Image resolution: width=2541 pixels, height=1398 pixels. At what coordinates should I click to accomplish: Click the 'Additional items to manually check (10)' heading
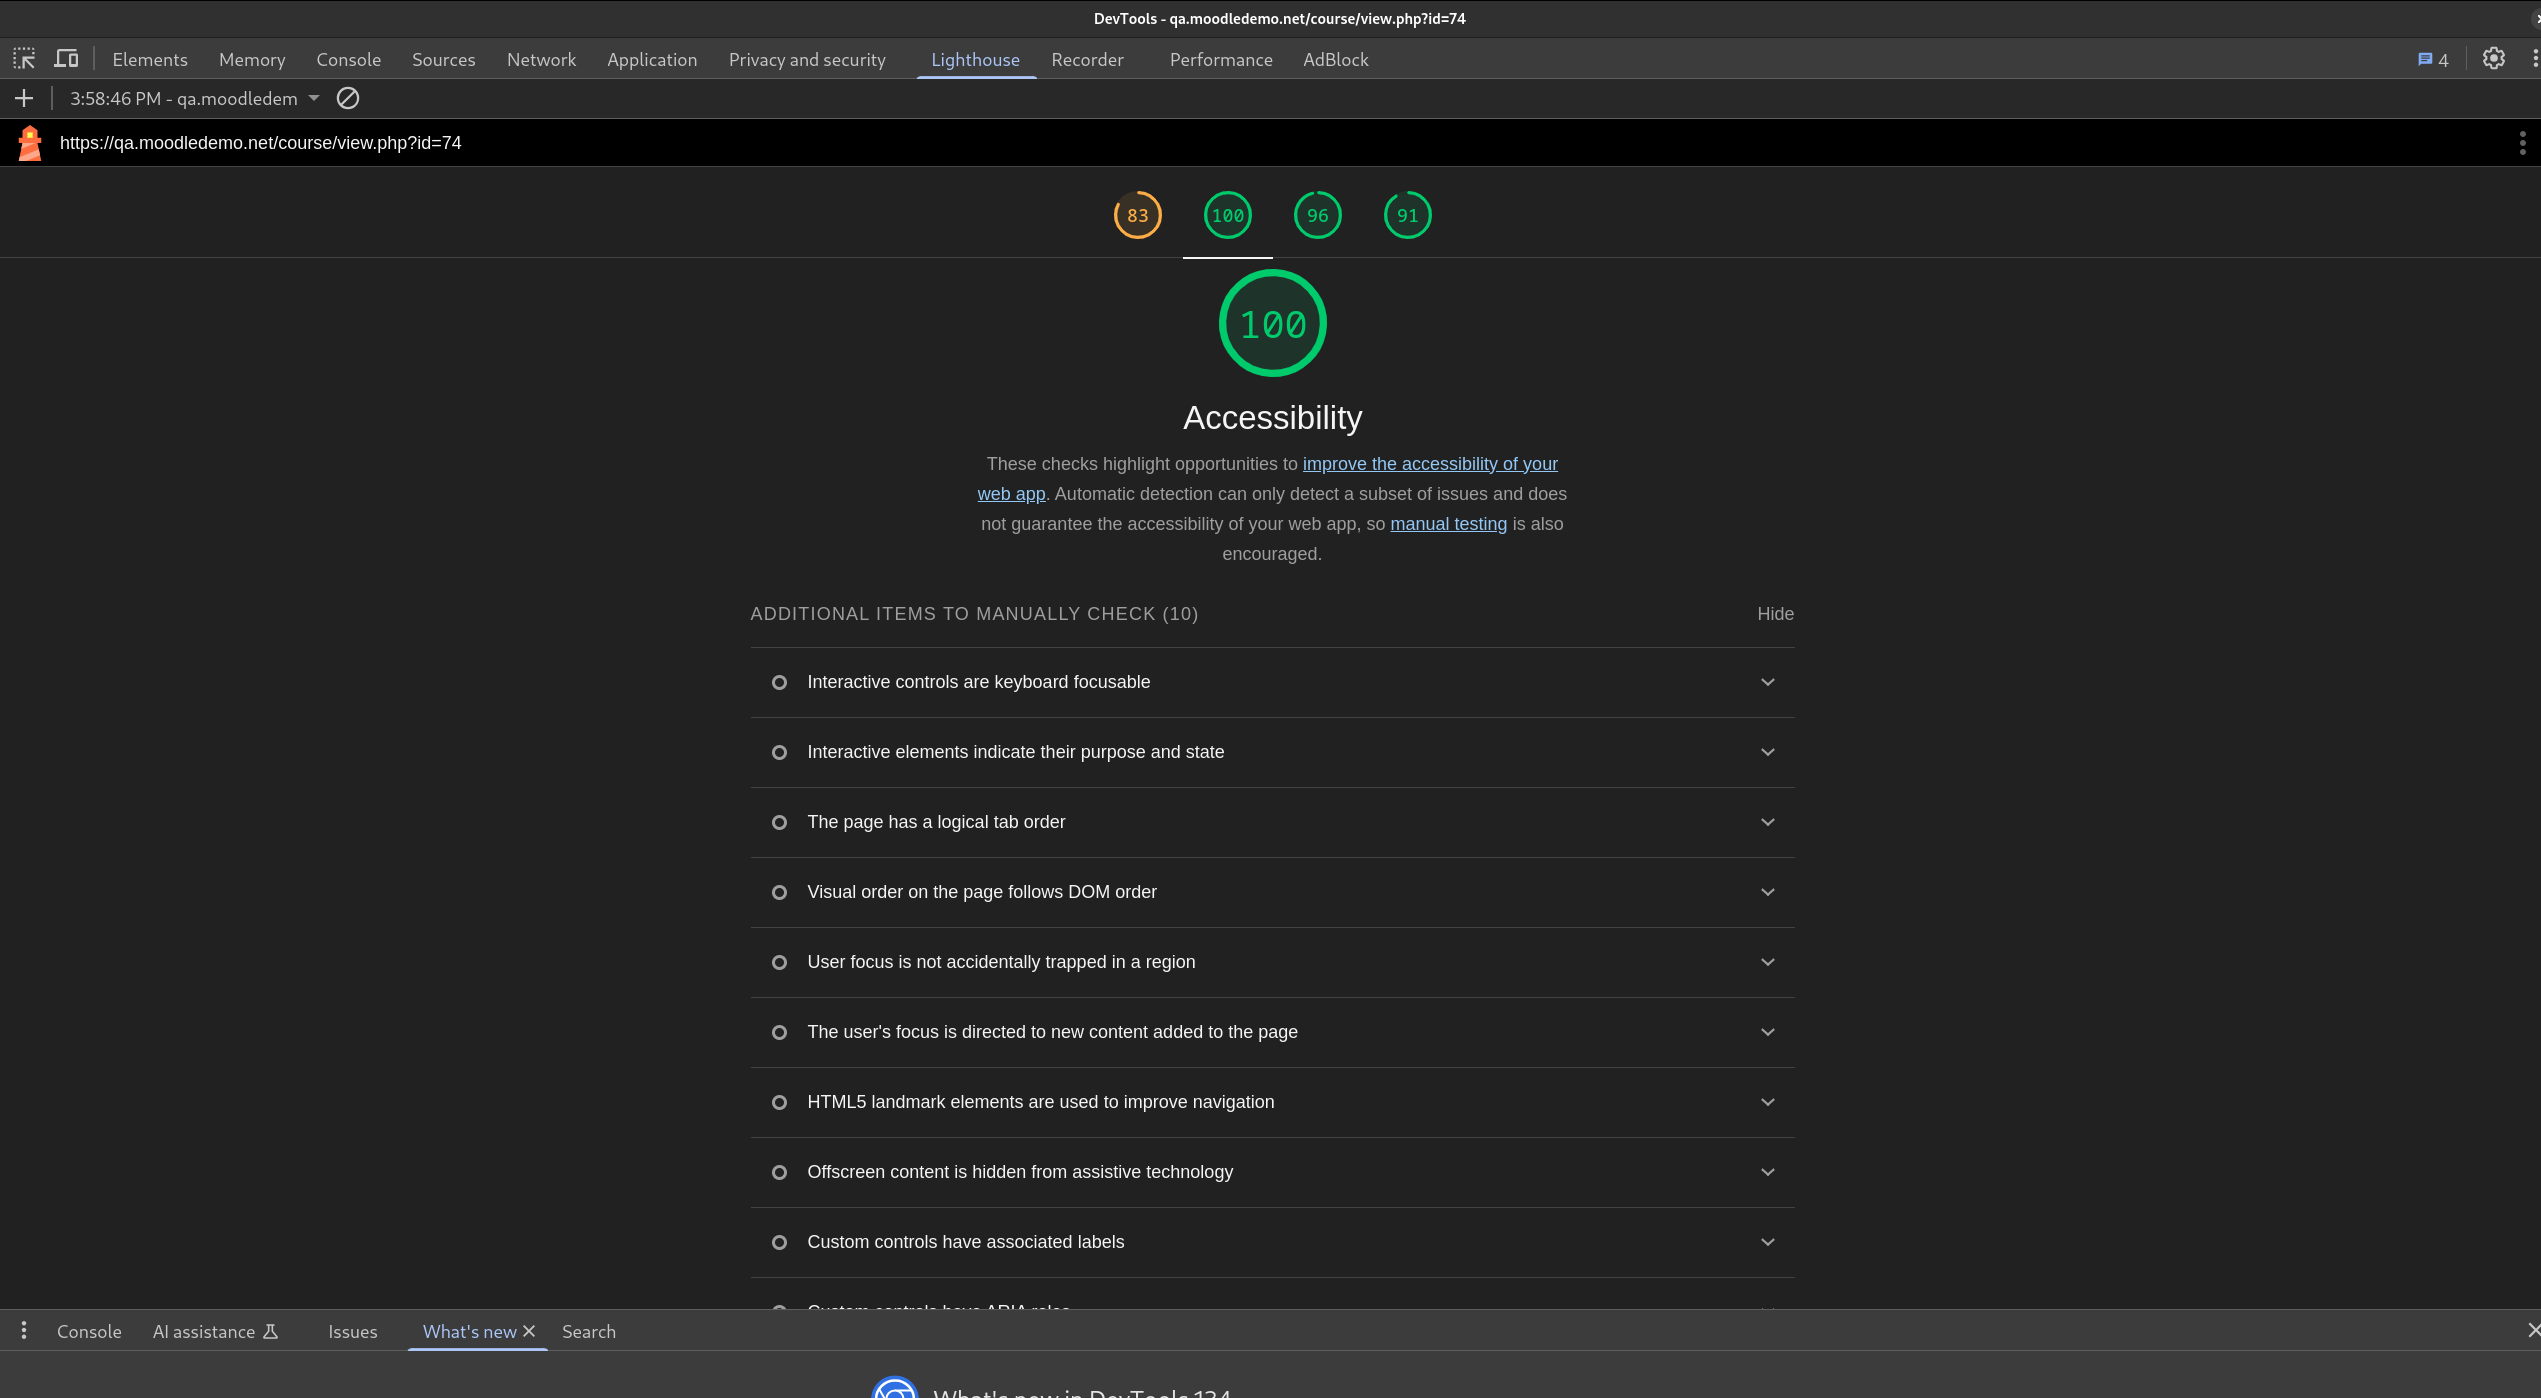click(974, 614)
